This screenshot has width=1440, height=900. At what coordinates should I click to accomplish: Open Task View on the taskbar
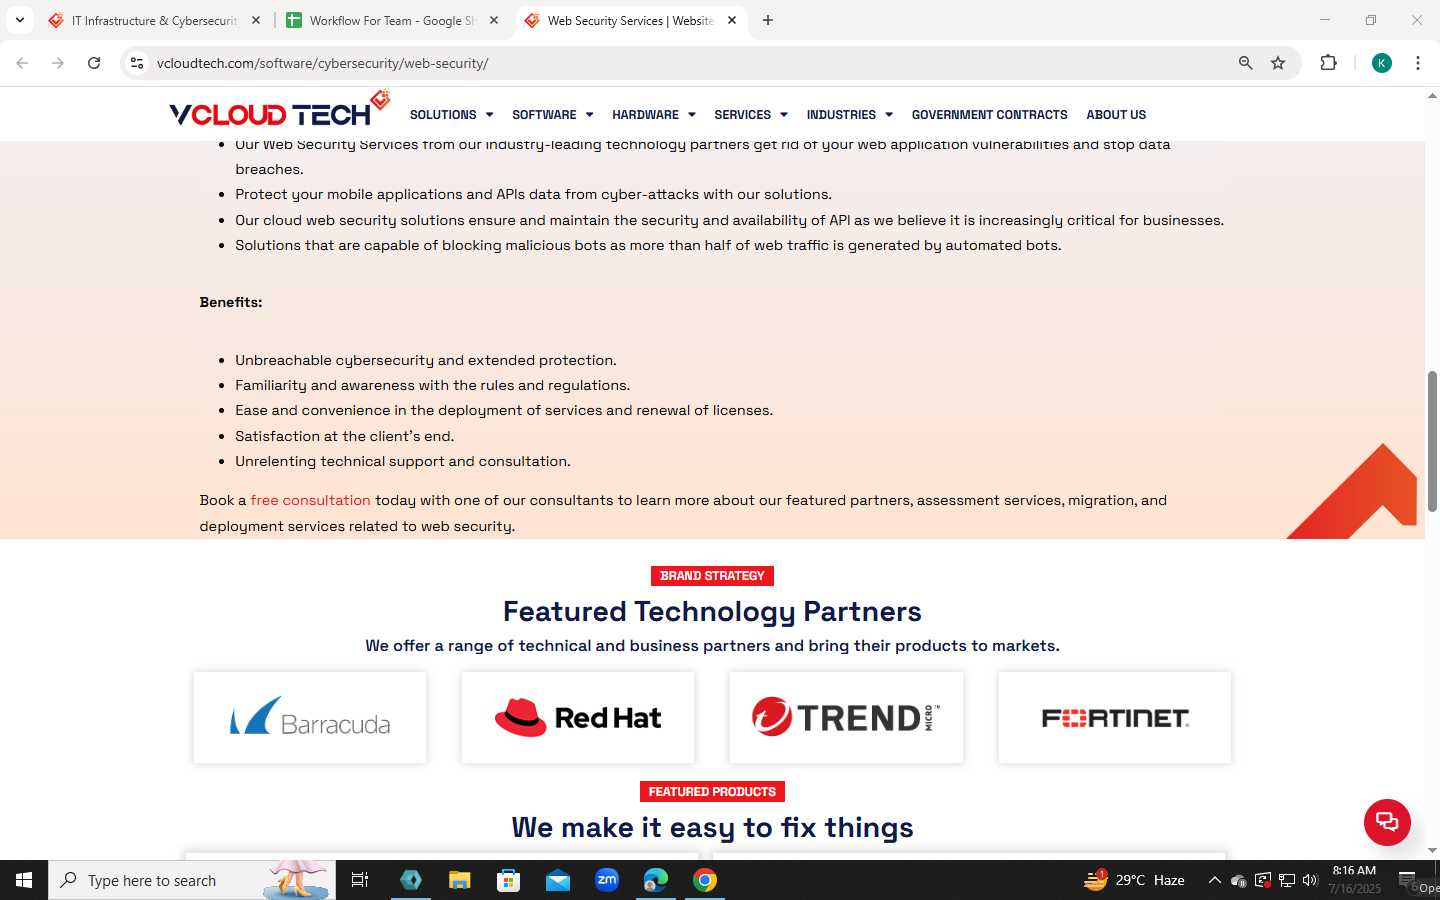pyautogui.click(x=360, y=880)
